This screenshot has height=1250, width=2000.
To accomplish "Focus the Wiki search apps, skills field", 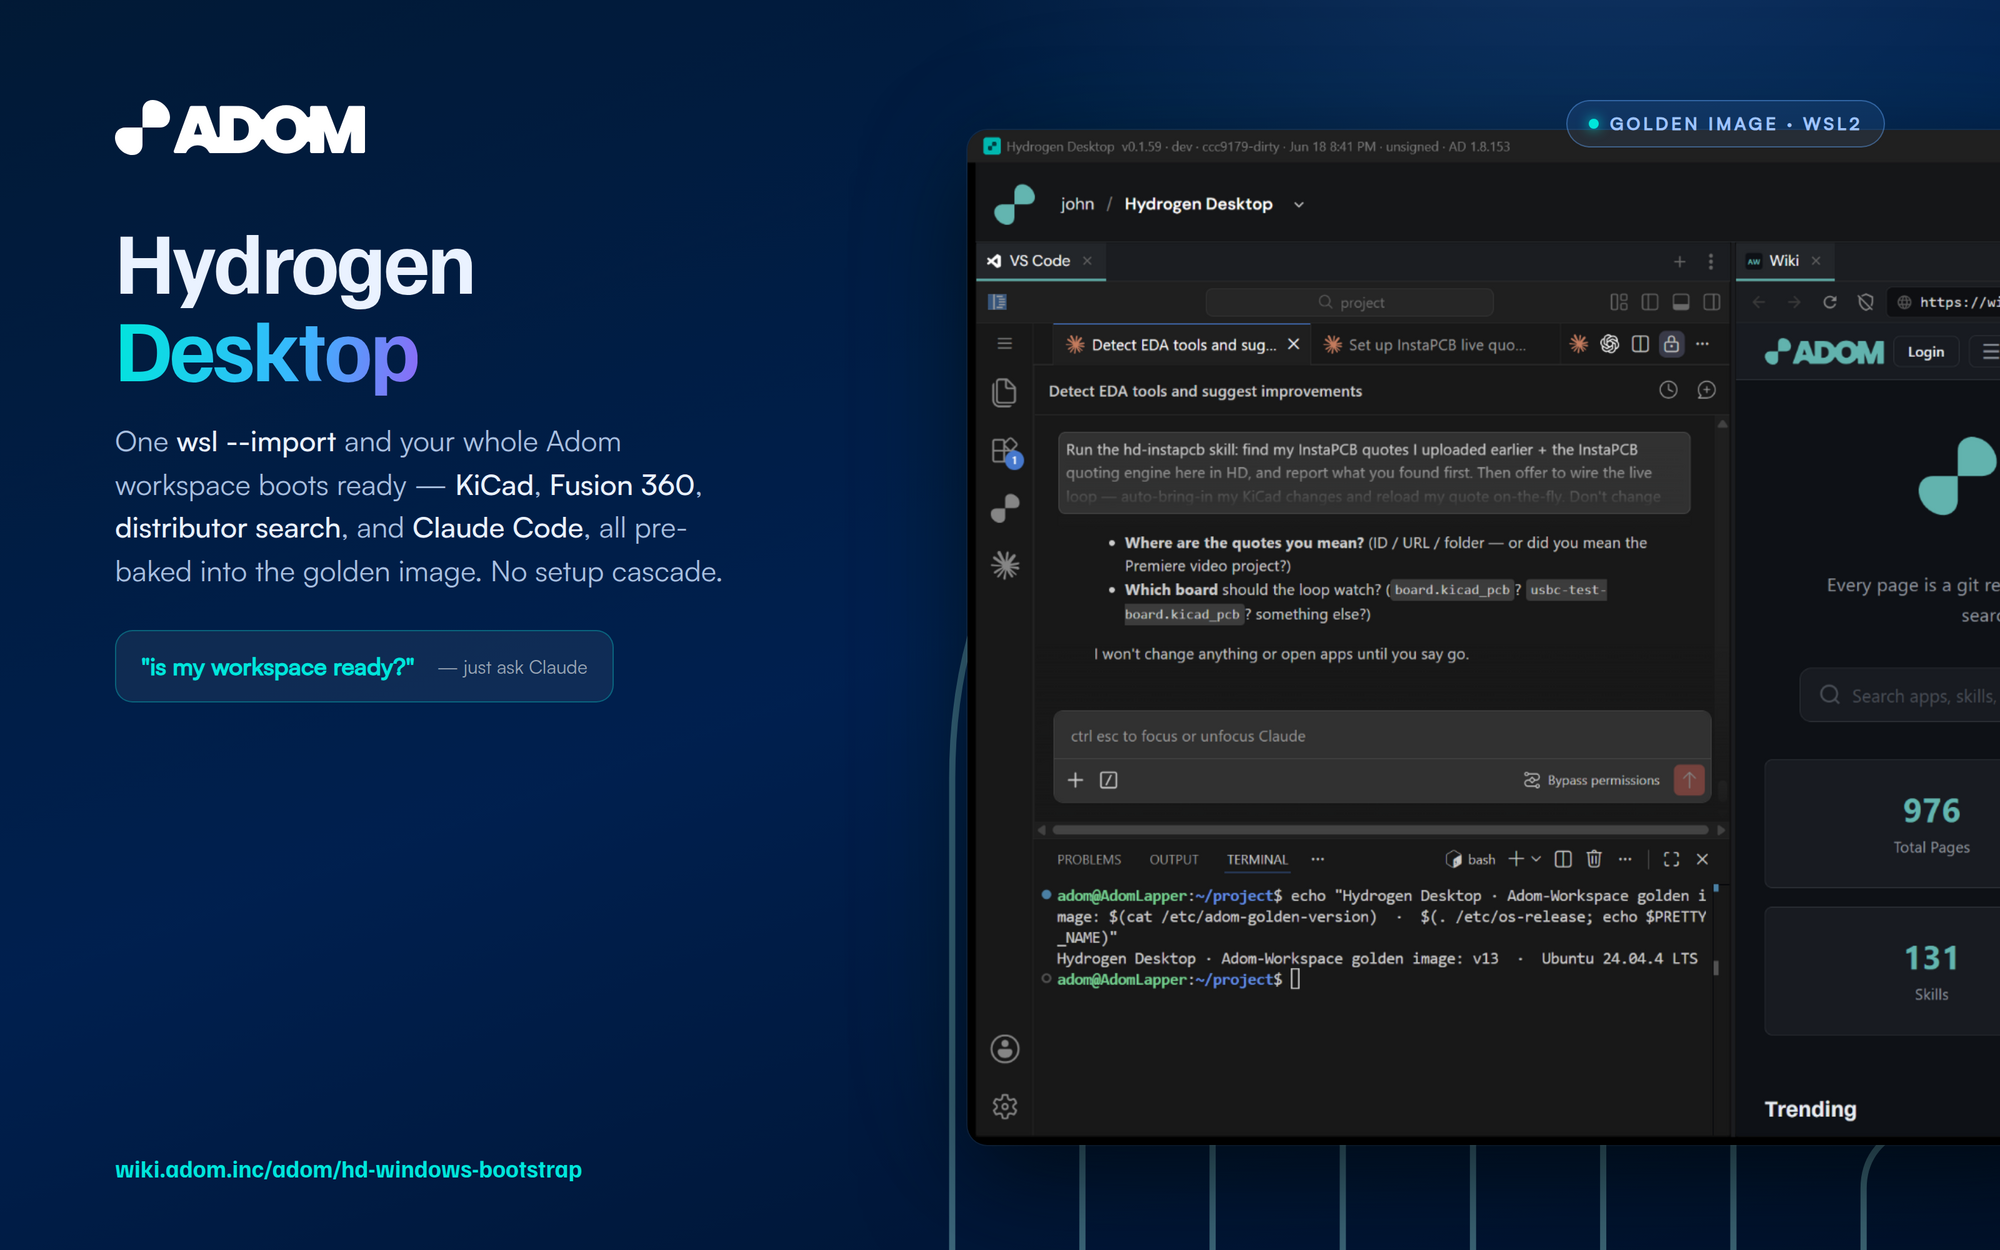I will (1900, 696).
